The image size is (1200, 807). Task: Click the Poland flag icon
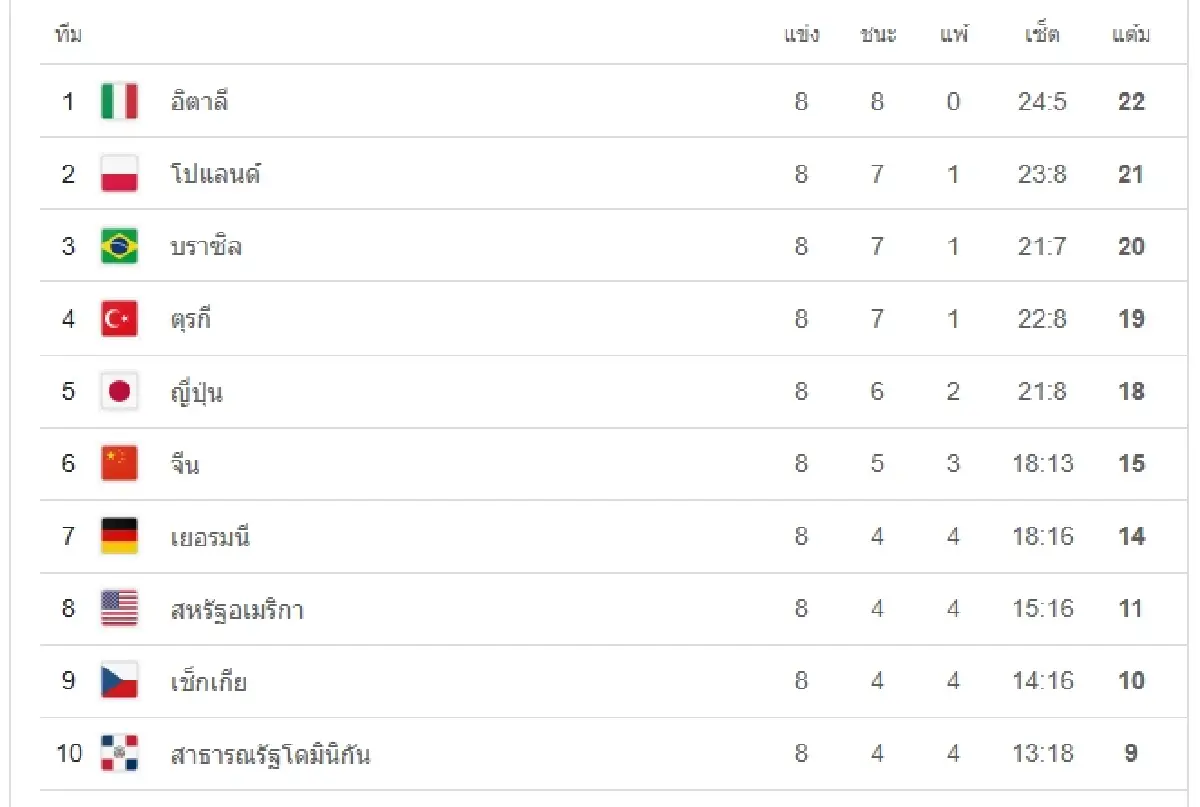(x=119, y=174)
